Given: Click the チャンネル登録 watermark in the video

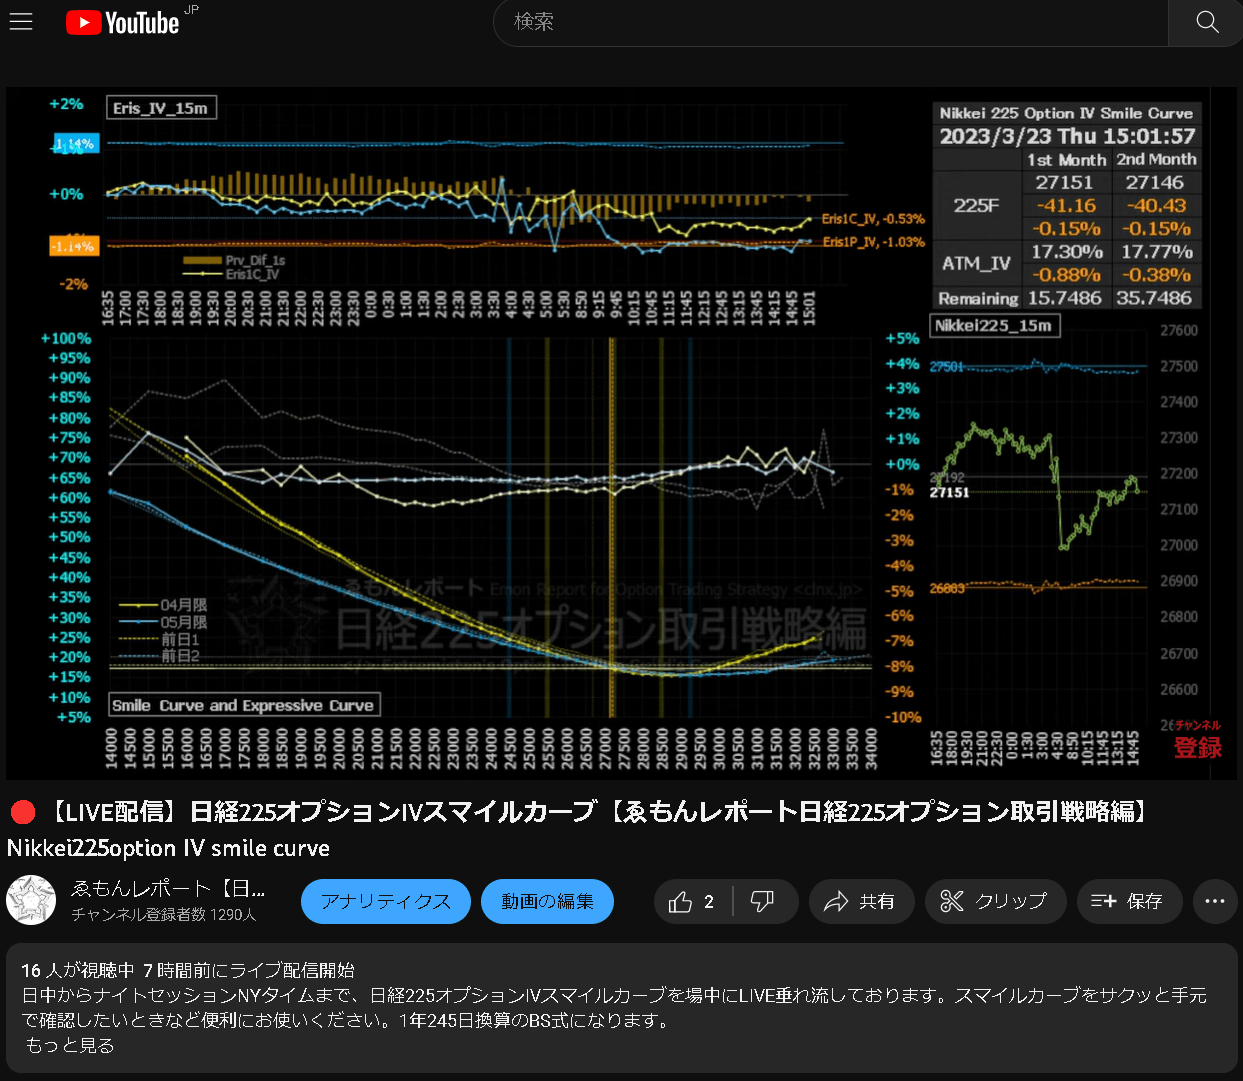Looking at the screenshot, I should [x=1197, y=739].
